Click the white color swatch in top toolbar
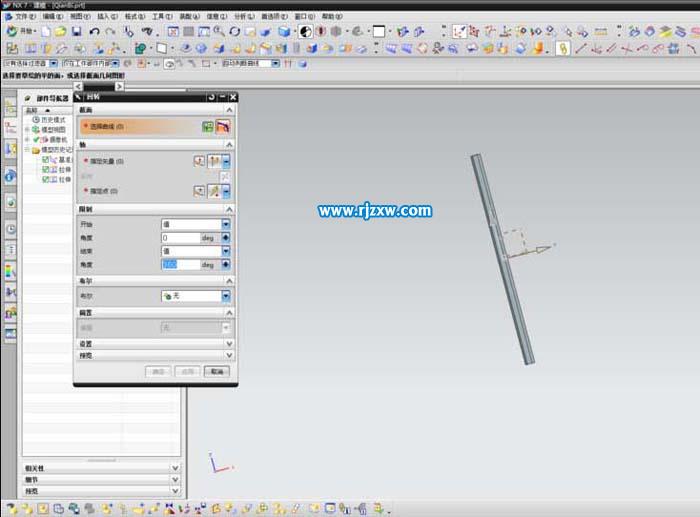The image size is (700, 517). pyautogui.click(x=379, y=32)
